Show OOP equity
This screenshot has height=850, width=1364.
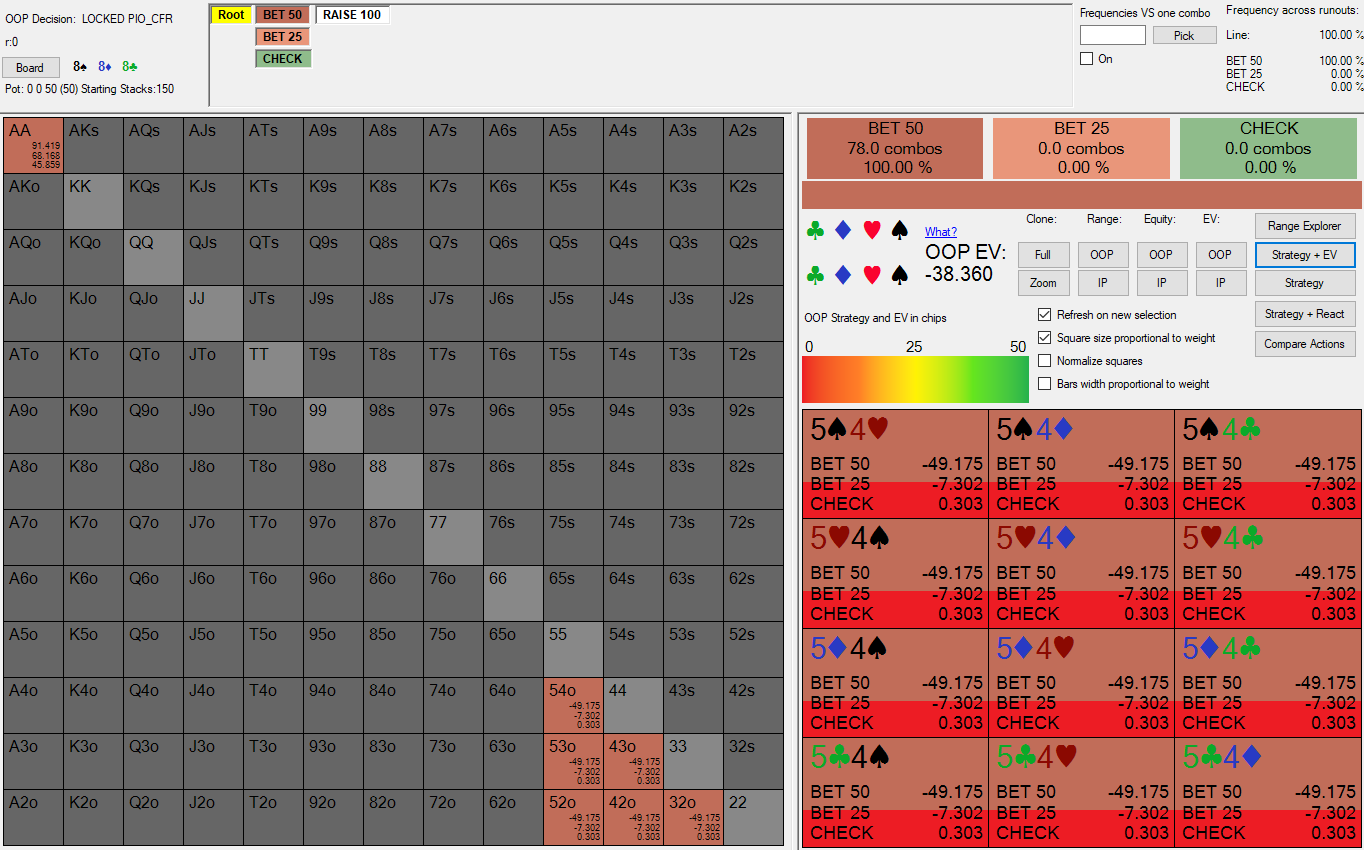coord(1161,255)
